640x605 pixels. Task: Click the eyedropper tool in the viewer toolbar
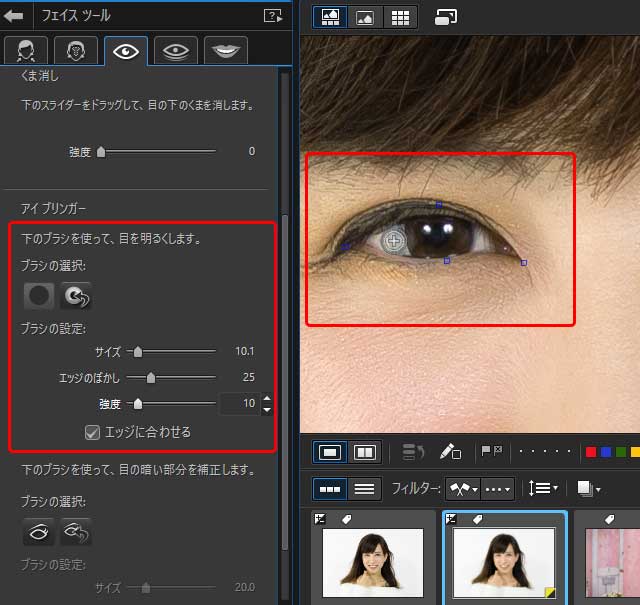[450, 452]
